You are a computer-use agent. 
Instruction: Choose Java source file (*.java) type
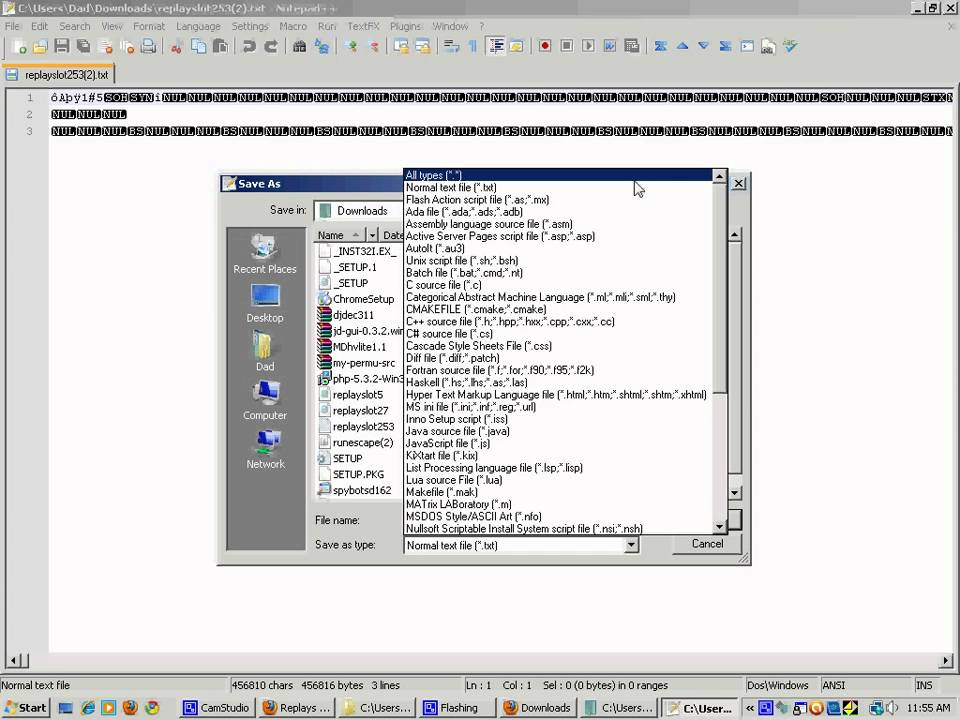tap(558, 431)
